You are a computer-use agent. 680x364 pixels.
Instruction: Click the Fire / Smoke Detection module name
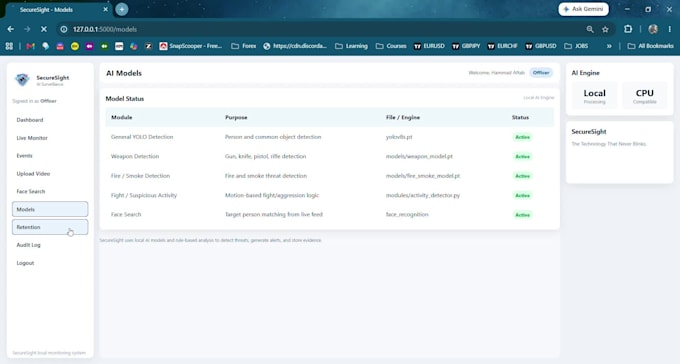click(x=140, y=176)
